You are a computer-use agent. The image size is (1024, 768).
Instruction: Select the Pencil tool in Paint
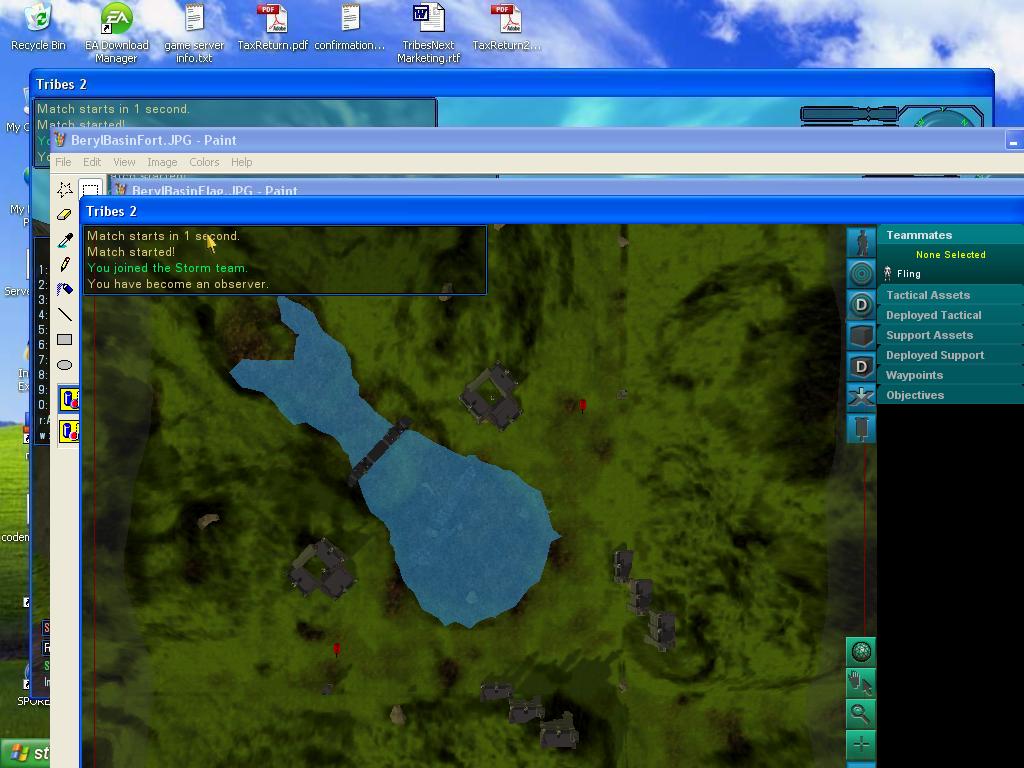coord(65,264)
